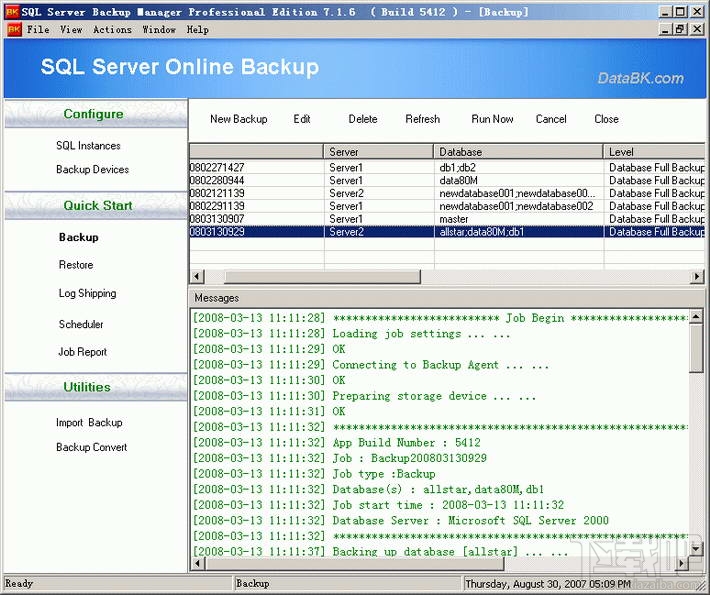710x595 pixels.
Task: Restore the inner Backup child window
Action: pos(680,29)
